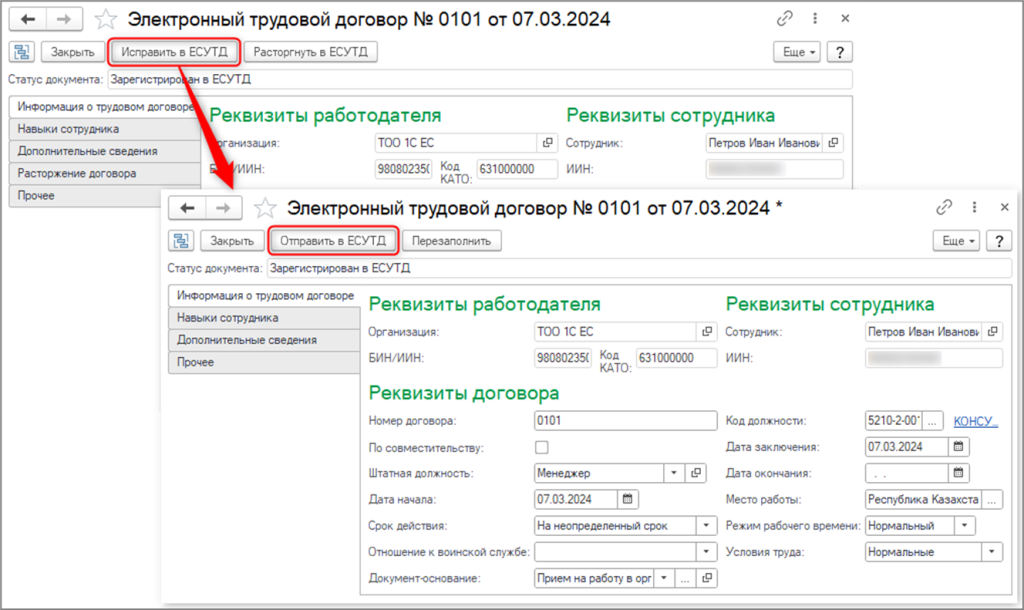Expand the Срок действия dropdown
Viewport: 1024px width, 610px height.
(707, 525)
